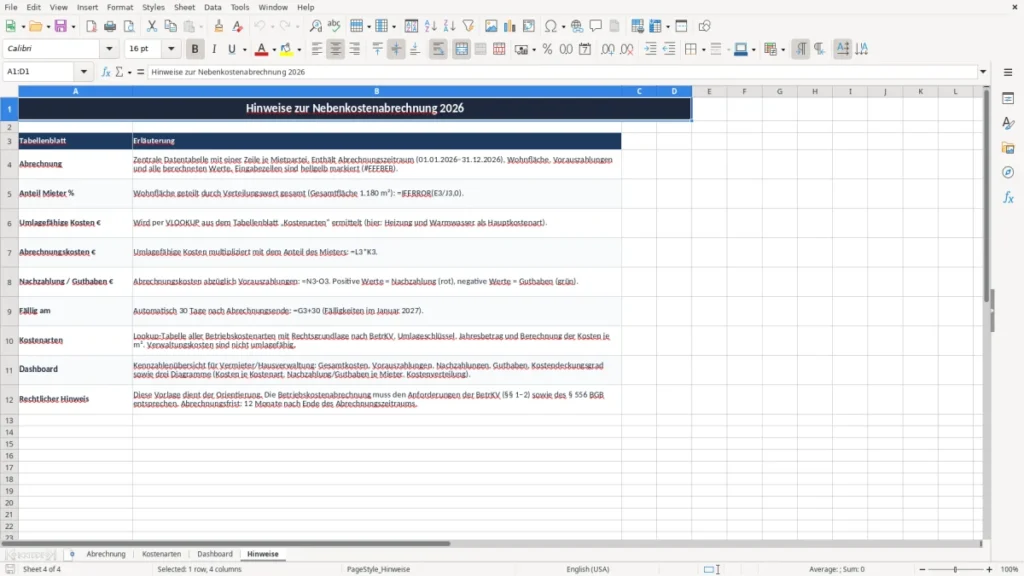The image size is (1024, 576).
Task: Switch to the Kostenarten sheet tab
Action: click(x=161, y=554)
